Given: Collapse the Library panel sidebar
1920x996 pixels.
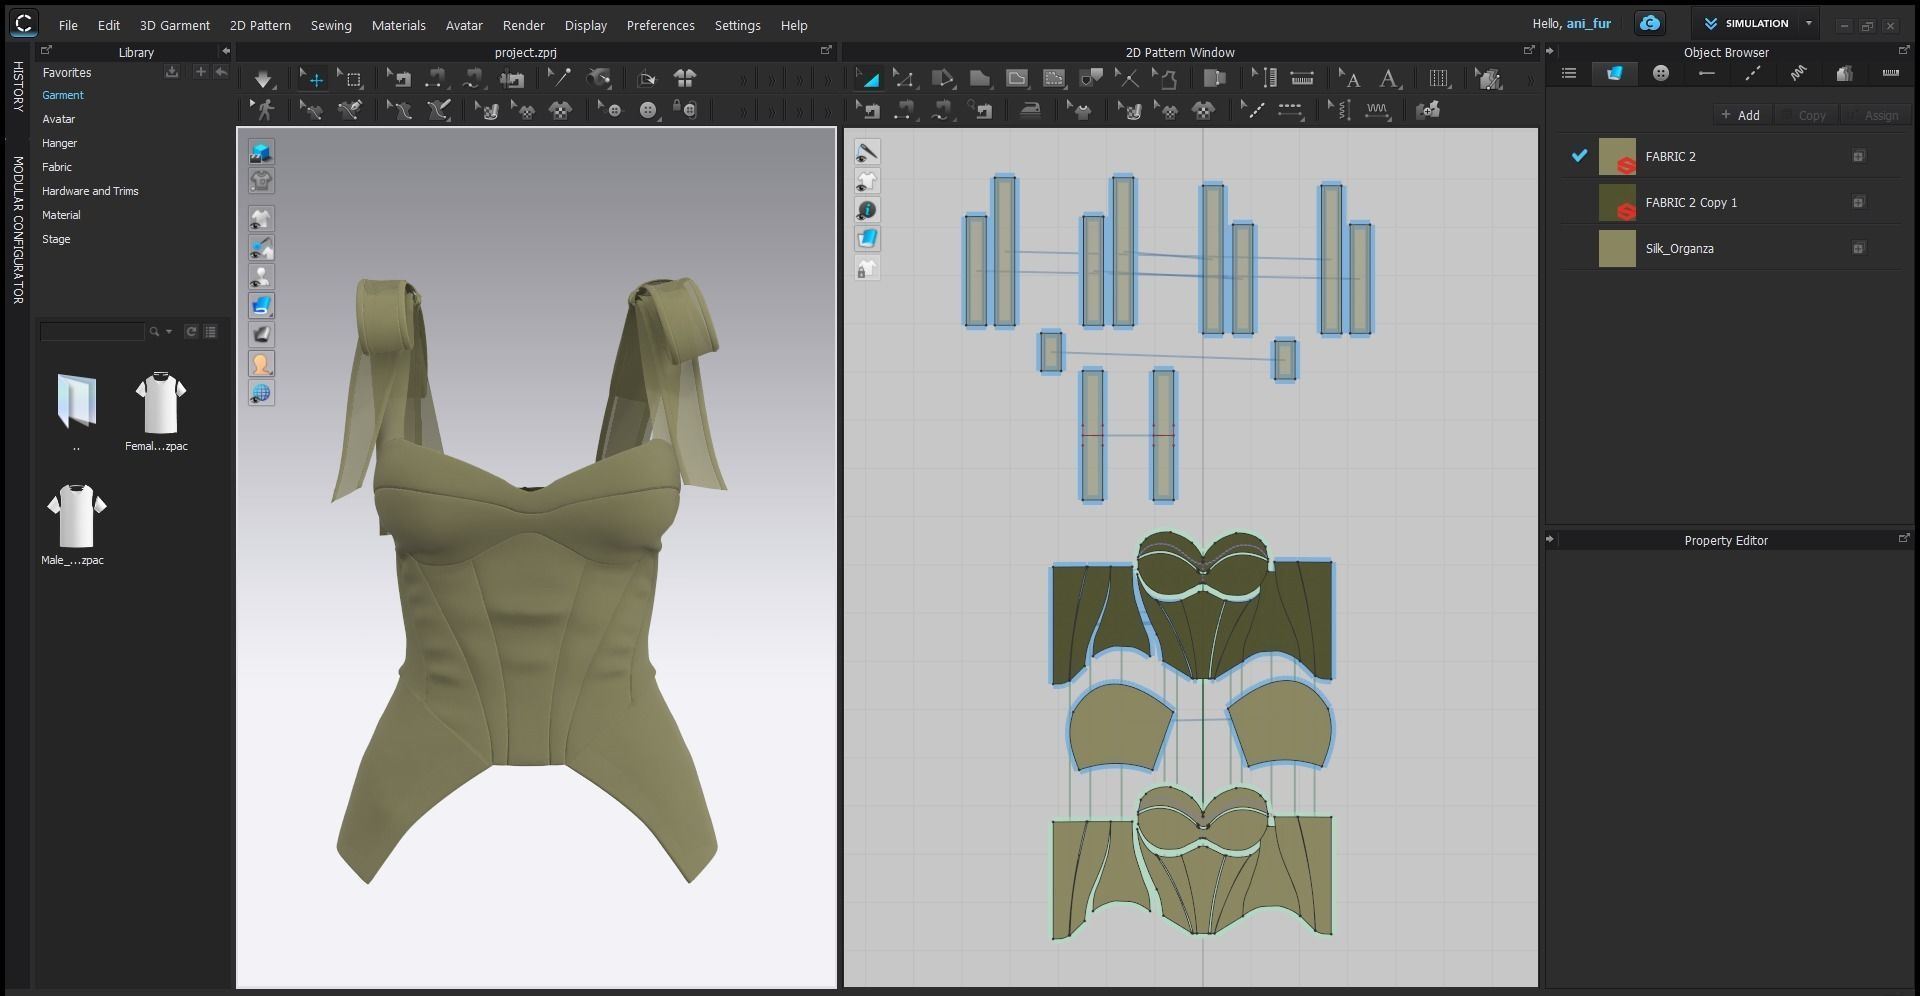Looking at the screenshot, I should point(228,52).
